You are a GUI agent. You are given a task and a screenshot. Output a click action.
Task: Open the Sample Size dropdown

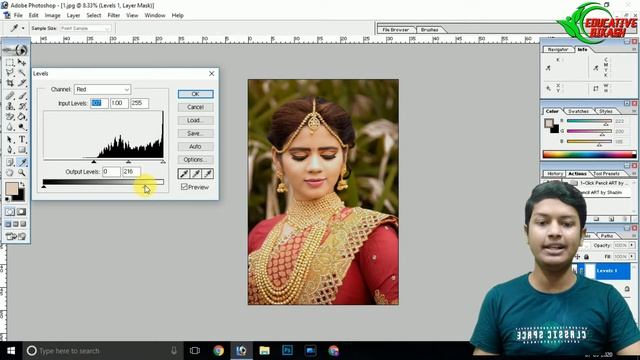(85, 28)
